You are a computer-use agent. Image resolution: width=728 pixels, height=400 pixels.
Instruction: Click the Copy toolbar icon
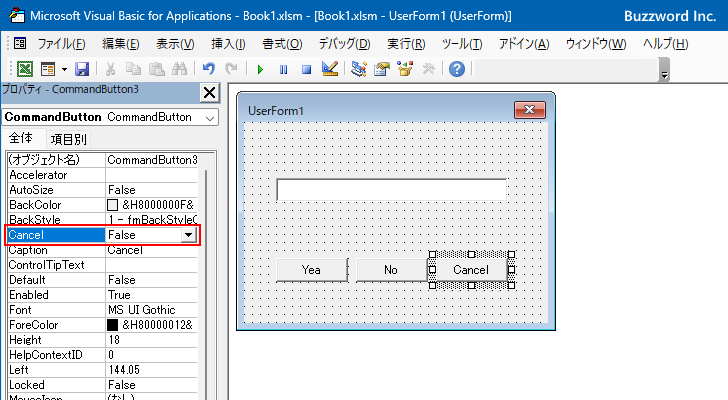tap(134, 69)
